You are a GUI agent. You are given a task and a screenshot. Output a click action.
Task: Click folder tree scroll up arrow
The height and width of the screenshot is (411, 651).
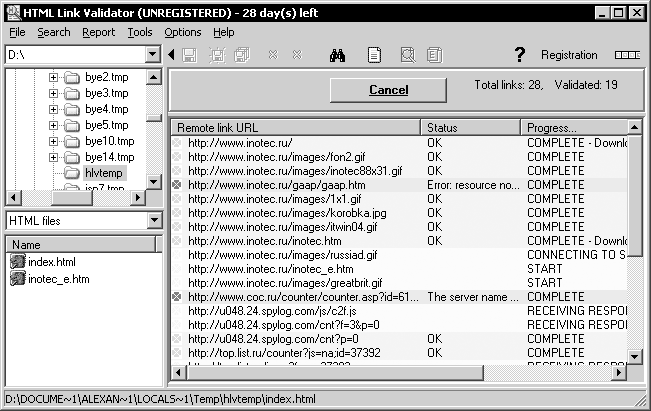pyautogui.click(x=154, y=77)
